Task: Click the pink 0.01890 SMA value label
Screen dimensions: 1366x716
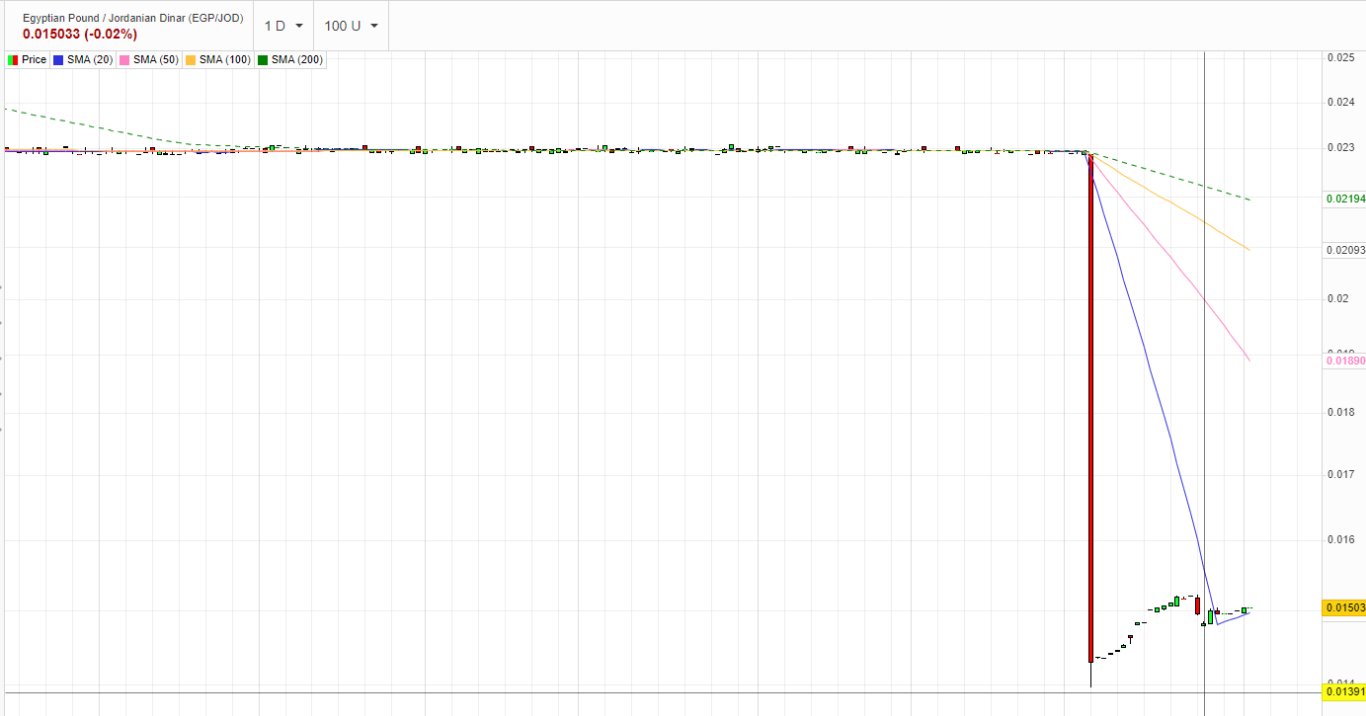Action: [x=1344, y=361]
